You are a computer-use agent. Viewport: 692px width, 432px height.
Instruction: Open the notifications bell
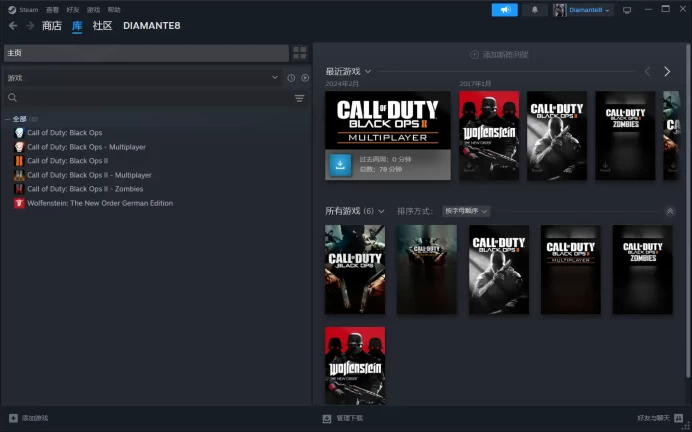[x=534, y=10]
